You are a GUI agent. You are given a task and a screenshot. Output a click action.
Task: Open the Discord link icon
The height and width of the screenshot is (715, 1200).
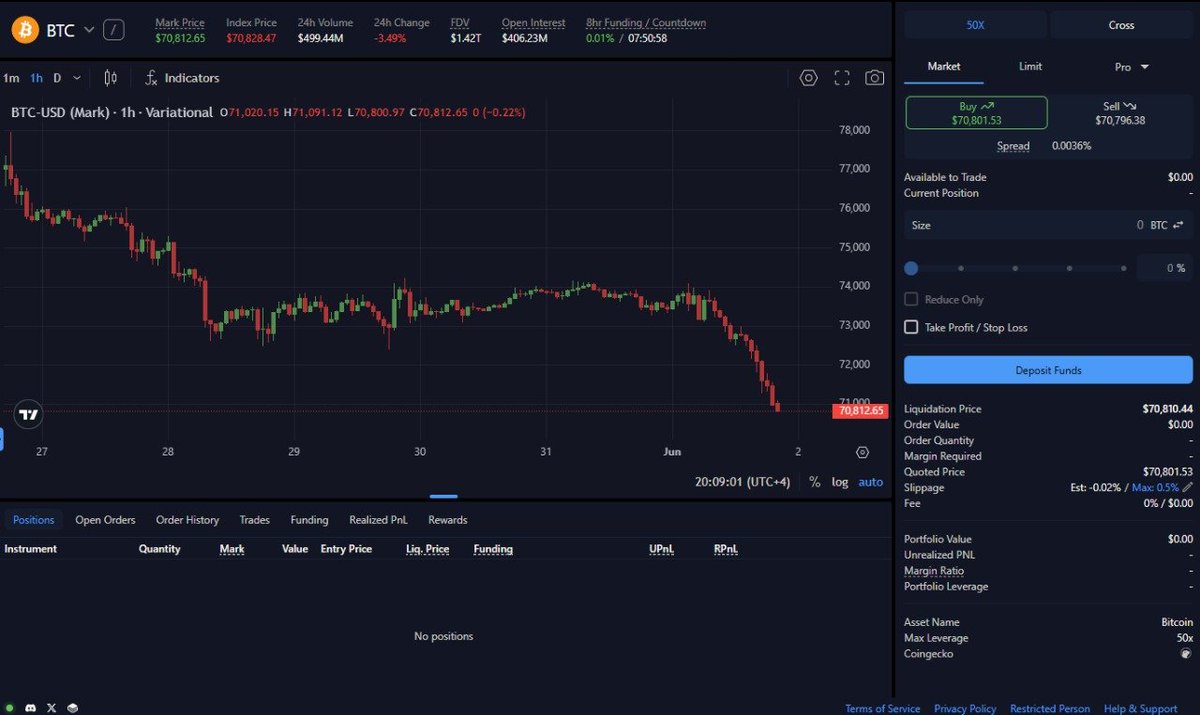31,708
